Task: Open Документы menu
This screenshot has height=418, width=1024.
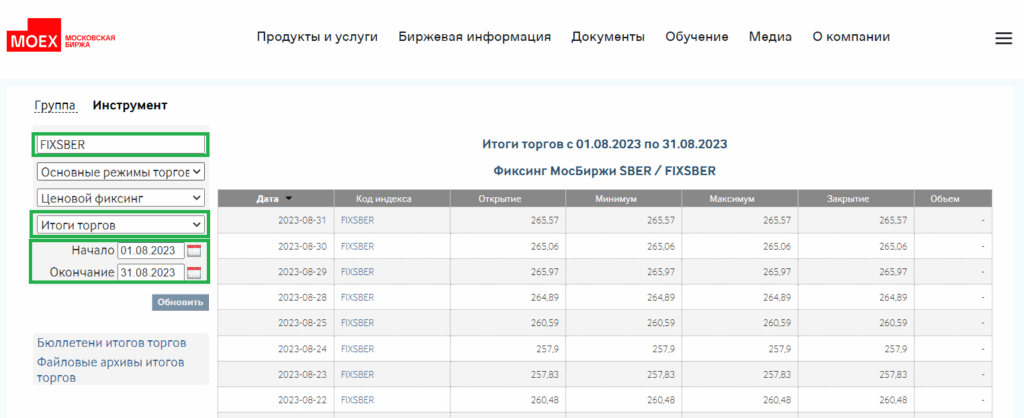Action: click(608, 37)
